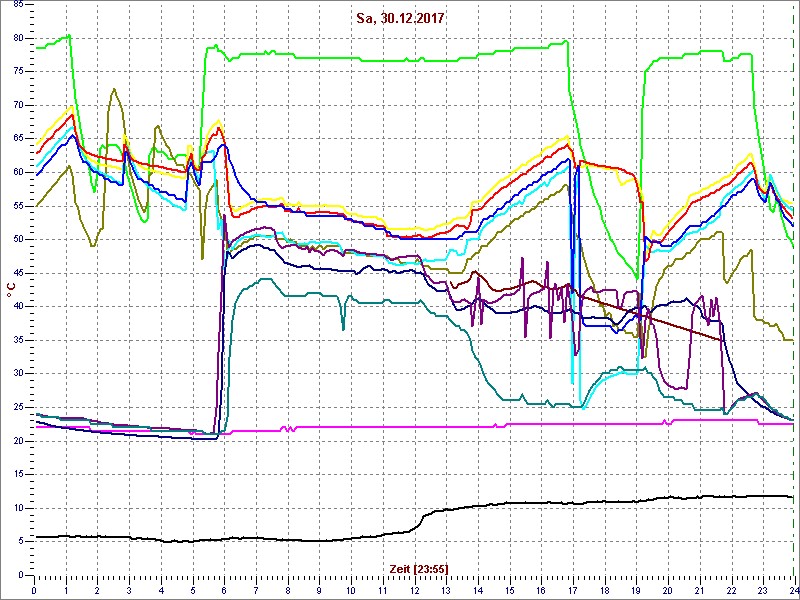Click hour 11 on the time axis
800x600 pixels.
coord(382,591)
